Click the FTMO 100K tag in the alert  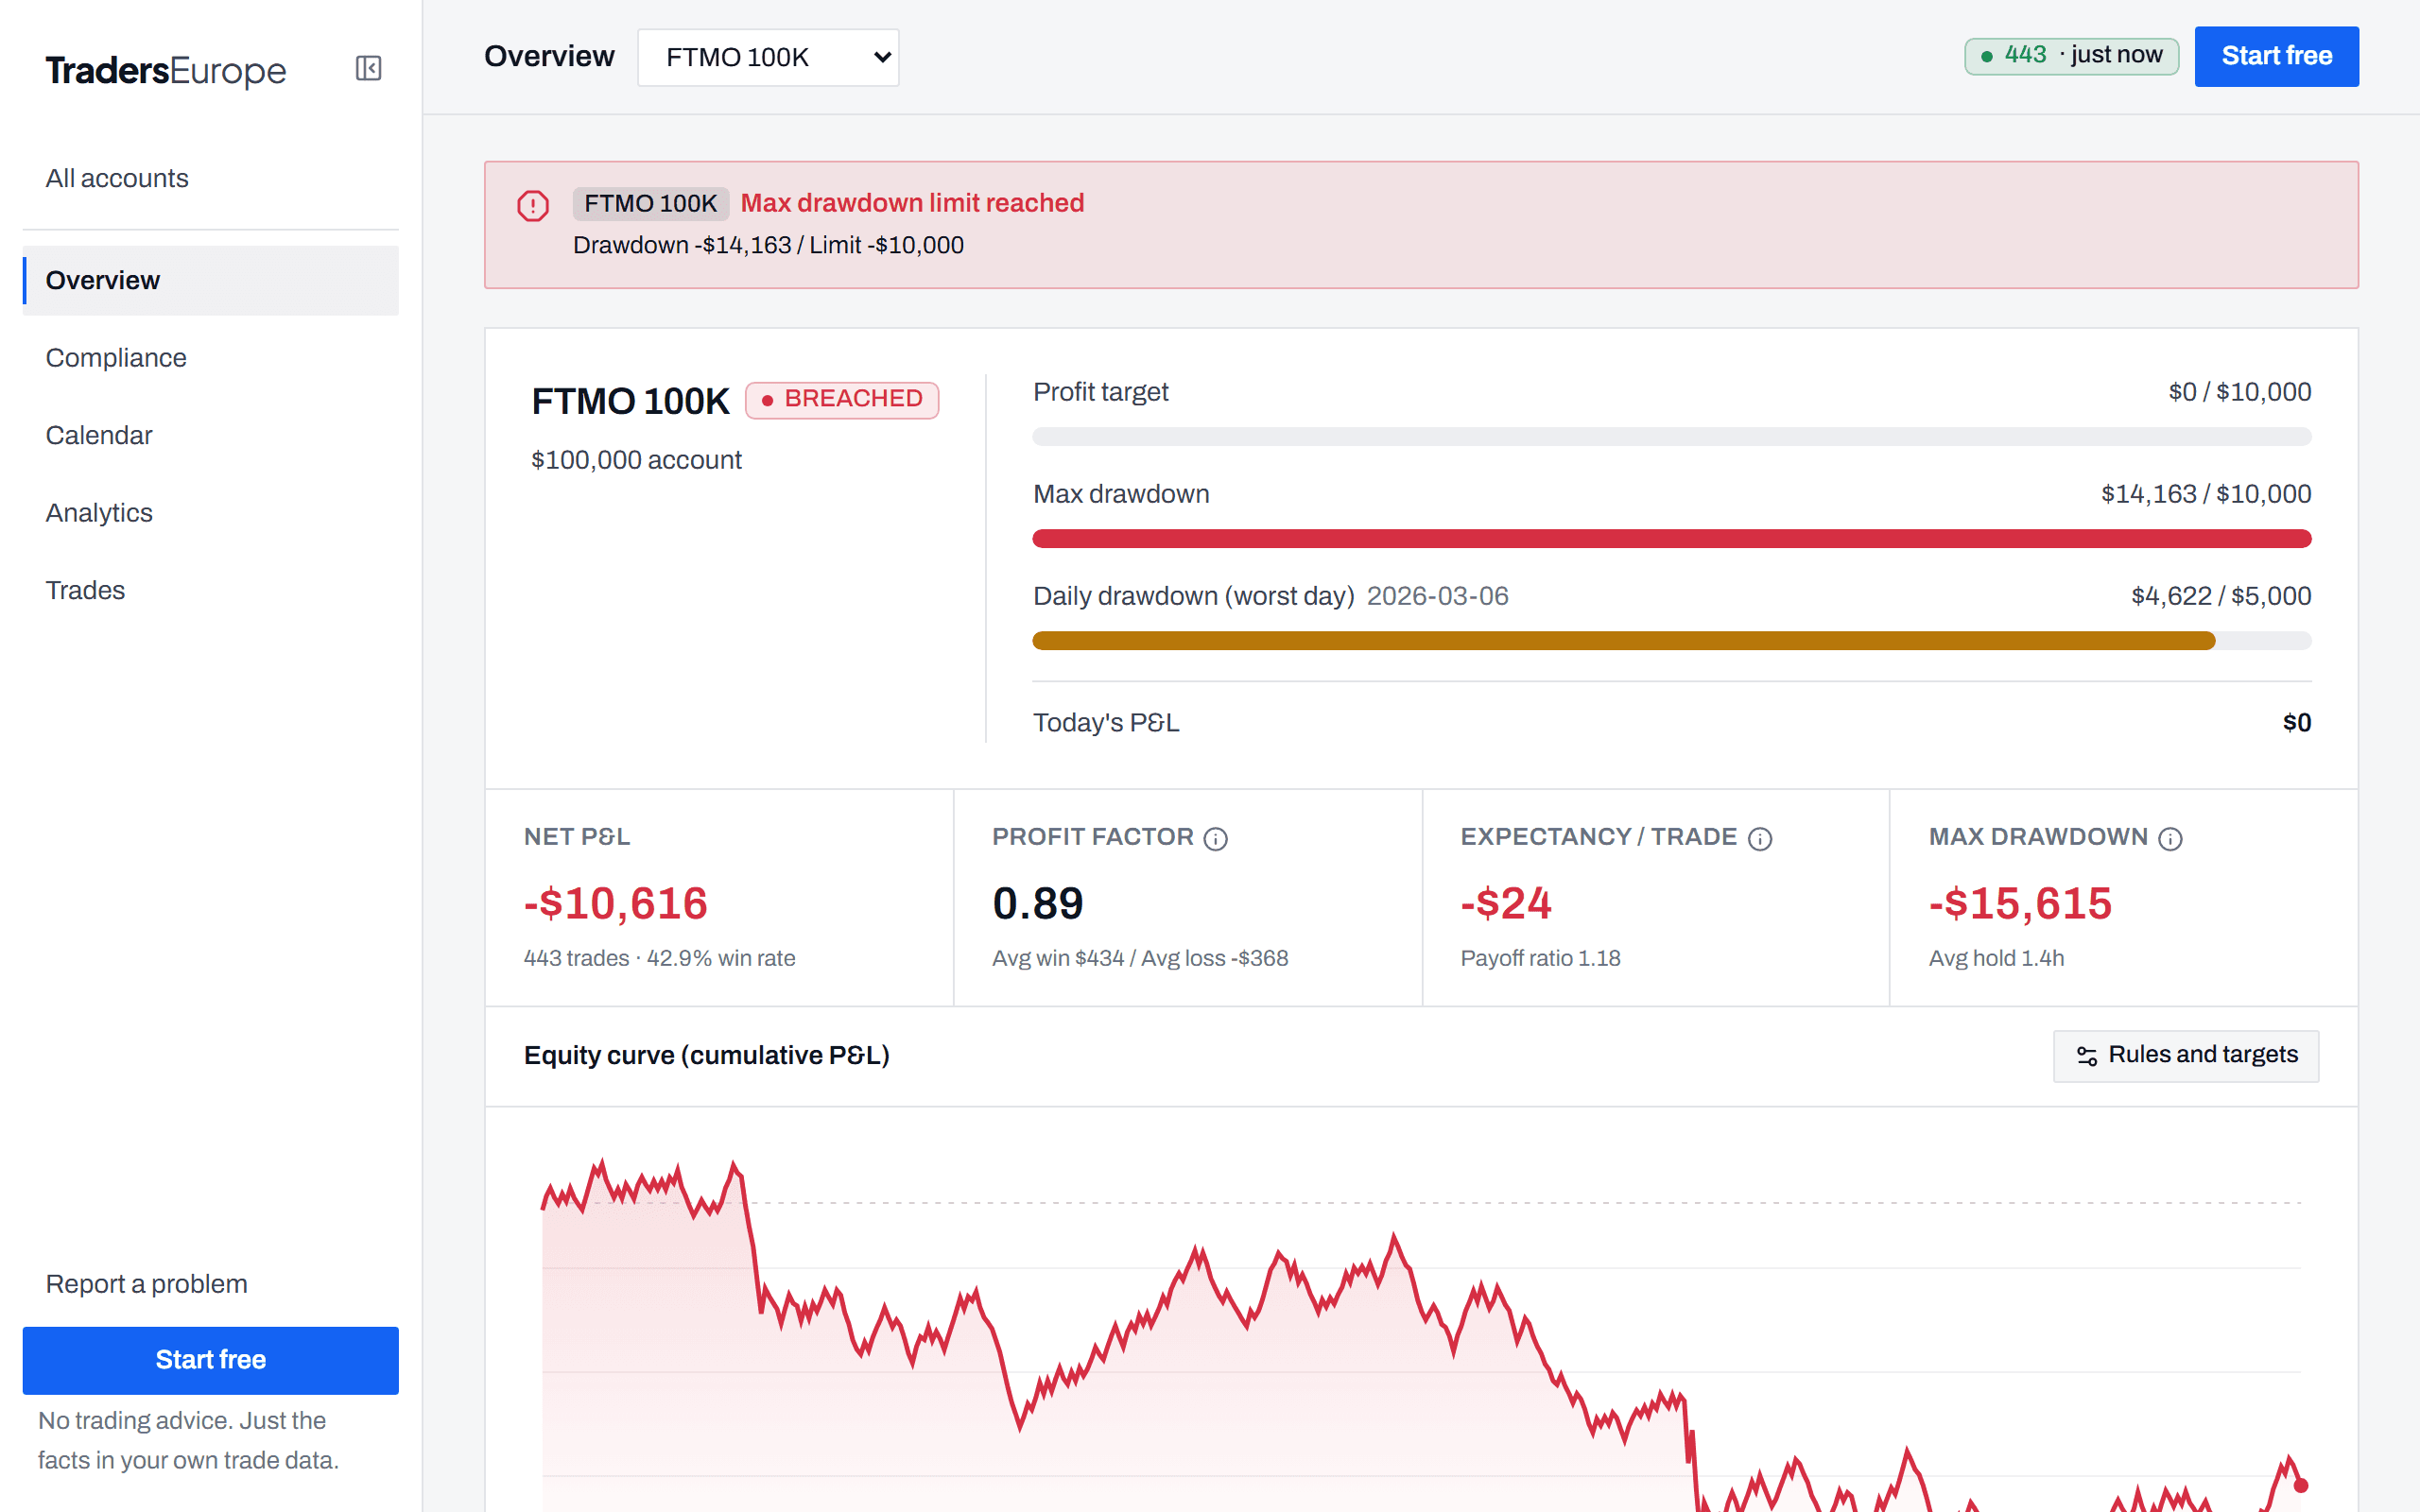[650, 203]
